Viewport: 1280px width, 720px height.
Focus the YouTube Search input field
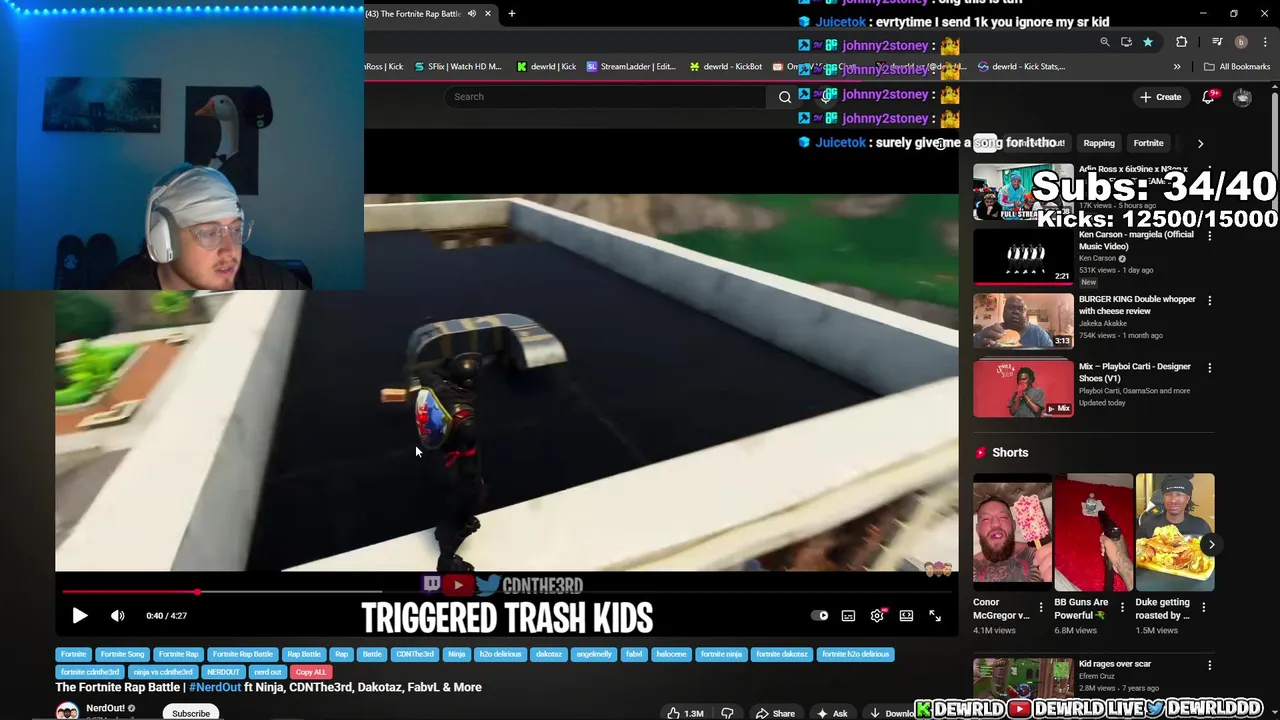tap(606, 97)
